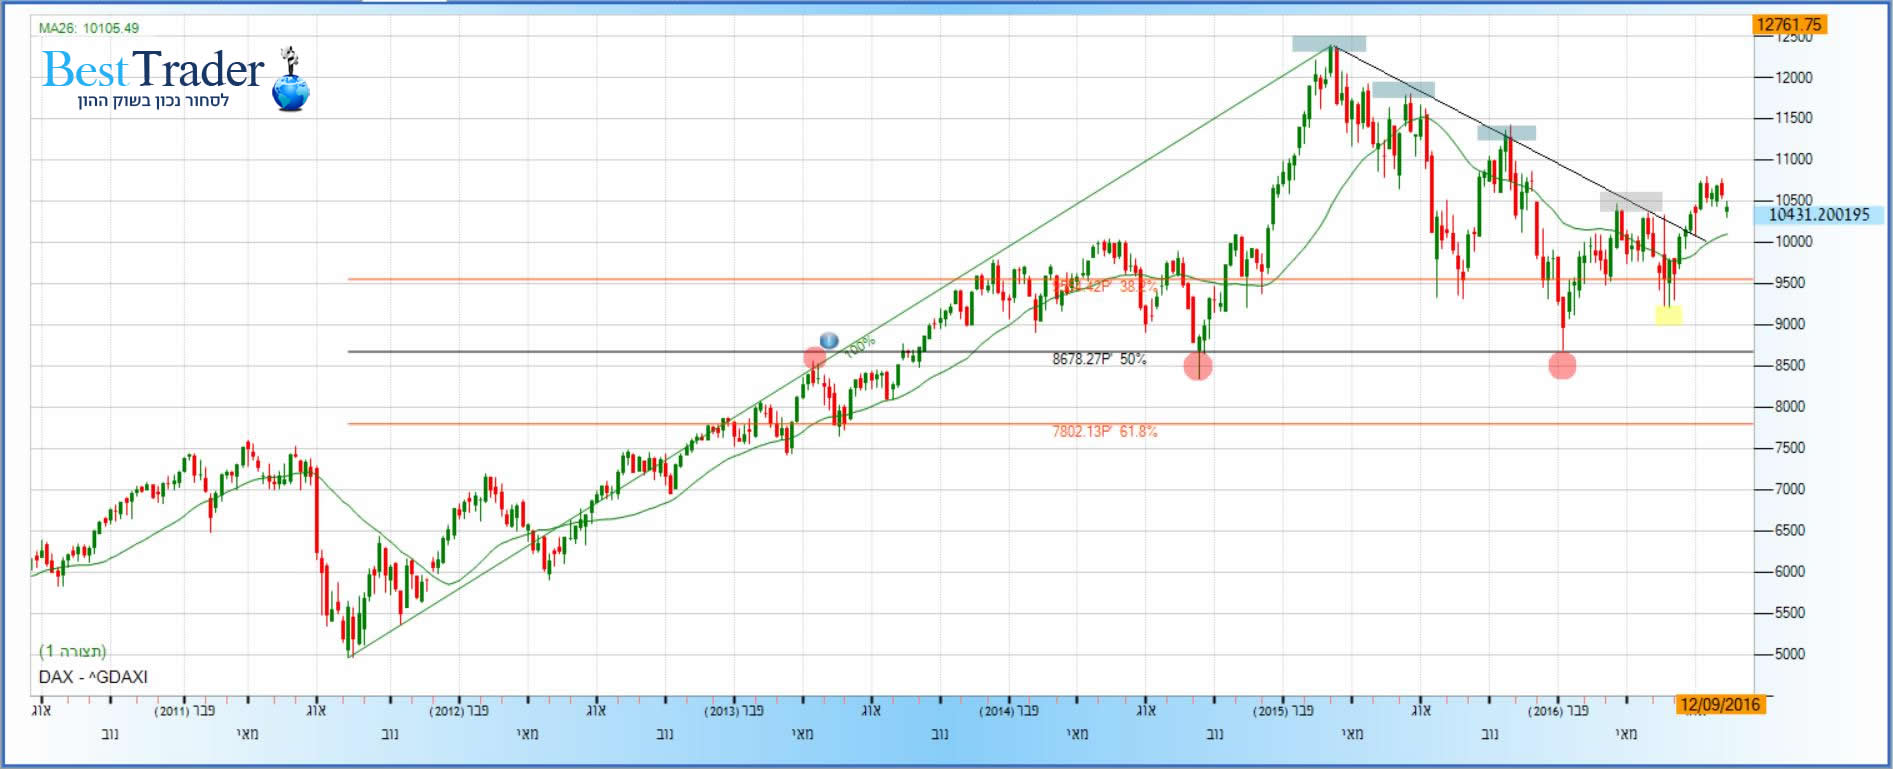The image size is (1893, 769).
Task: Click the 5000 level on the price axis
Action: (x=1789, y=654)
